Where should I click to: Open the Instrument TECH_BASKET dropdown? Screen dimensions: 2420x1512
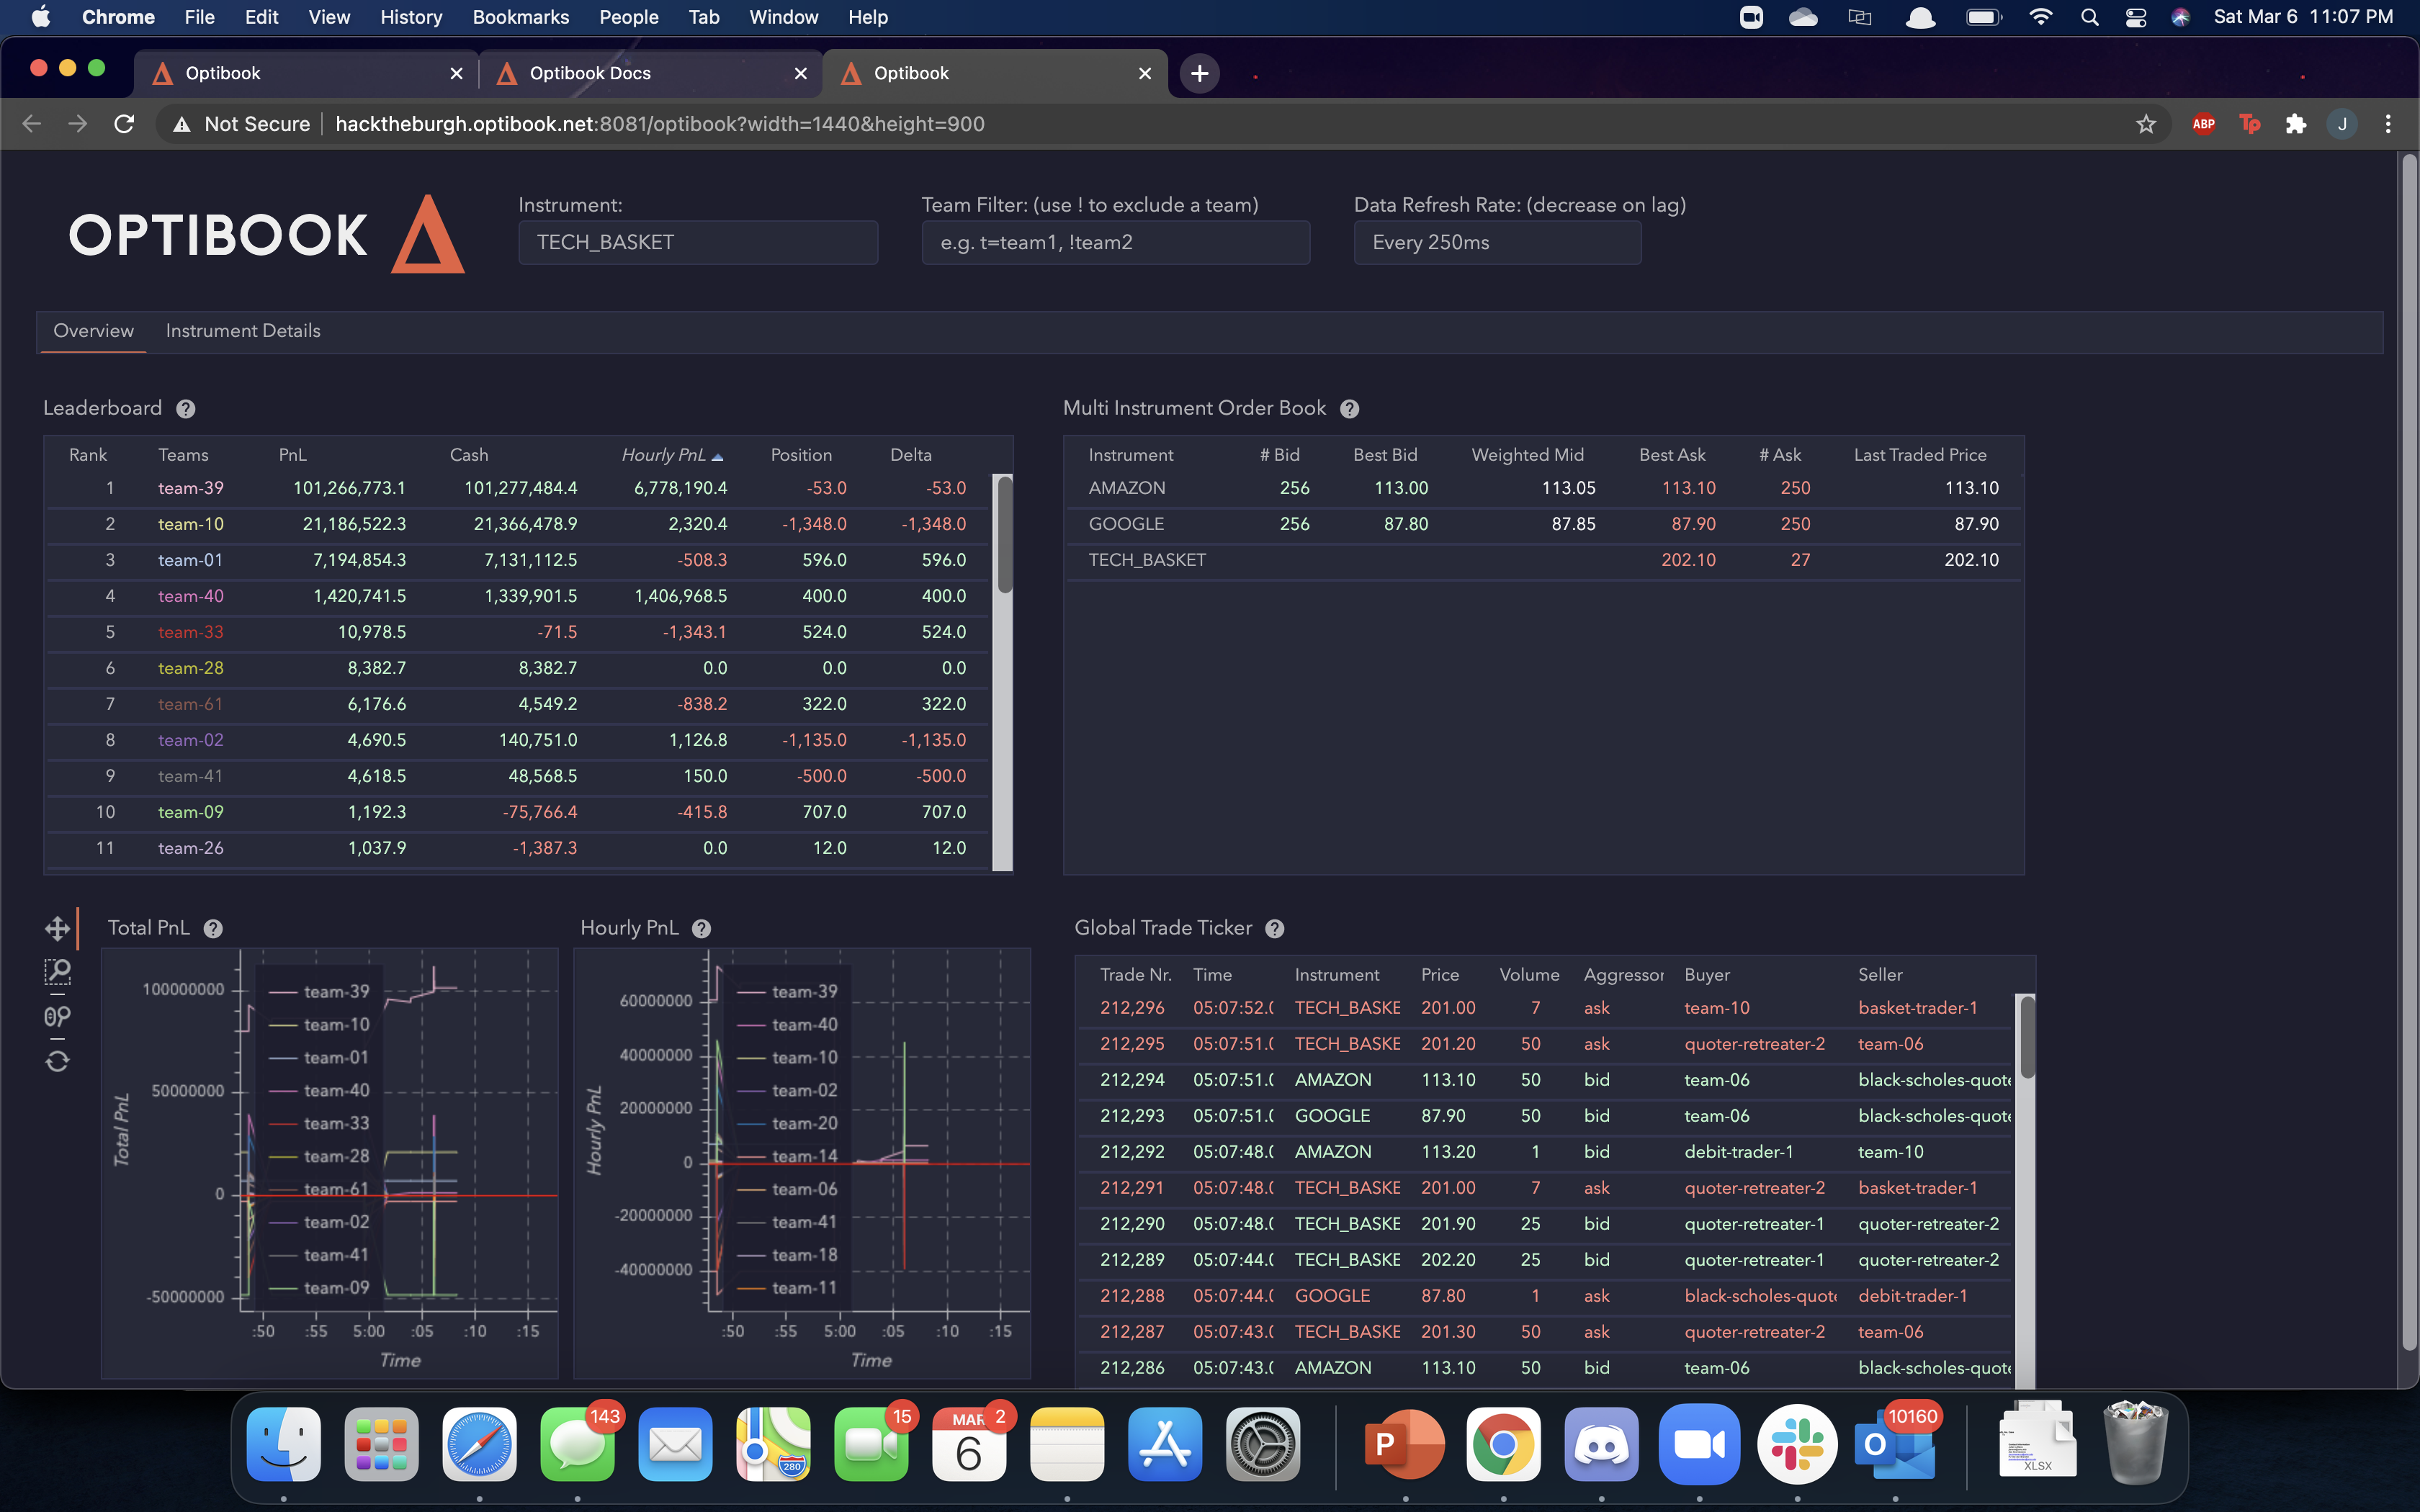tap(698, 243)
